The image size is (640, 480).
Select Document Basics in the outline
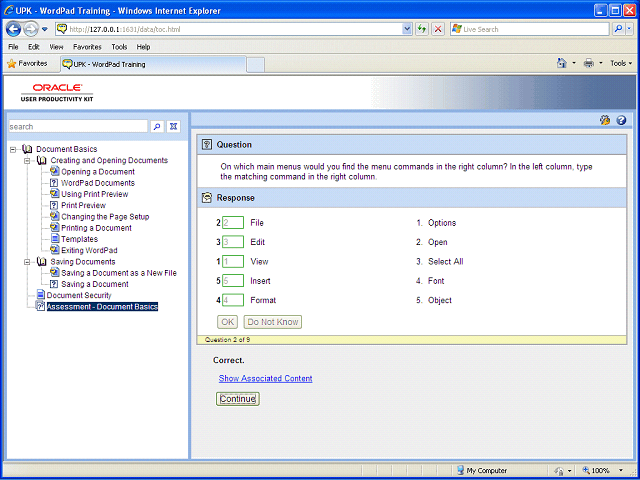[x=67, y=149]
